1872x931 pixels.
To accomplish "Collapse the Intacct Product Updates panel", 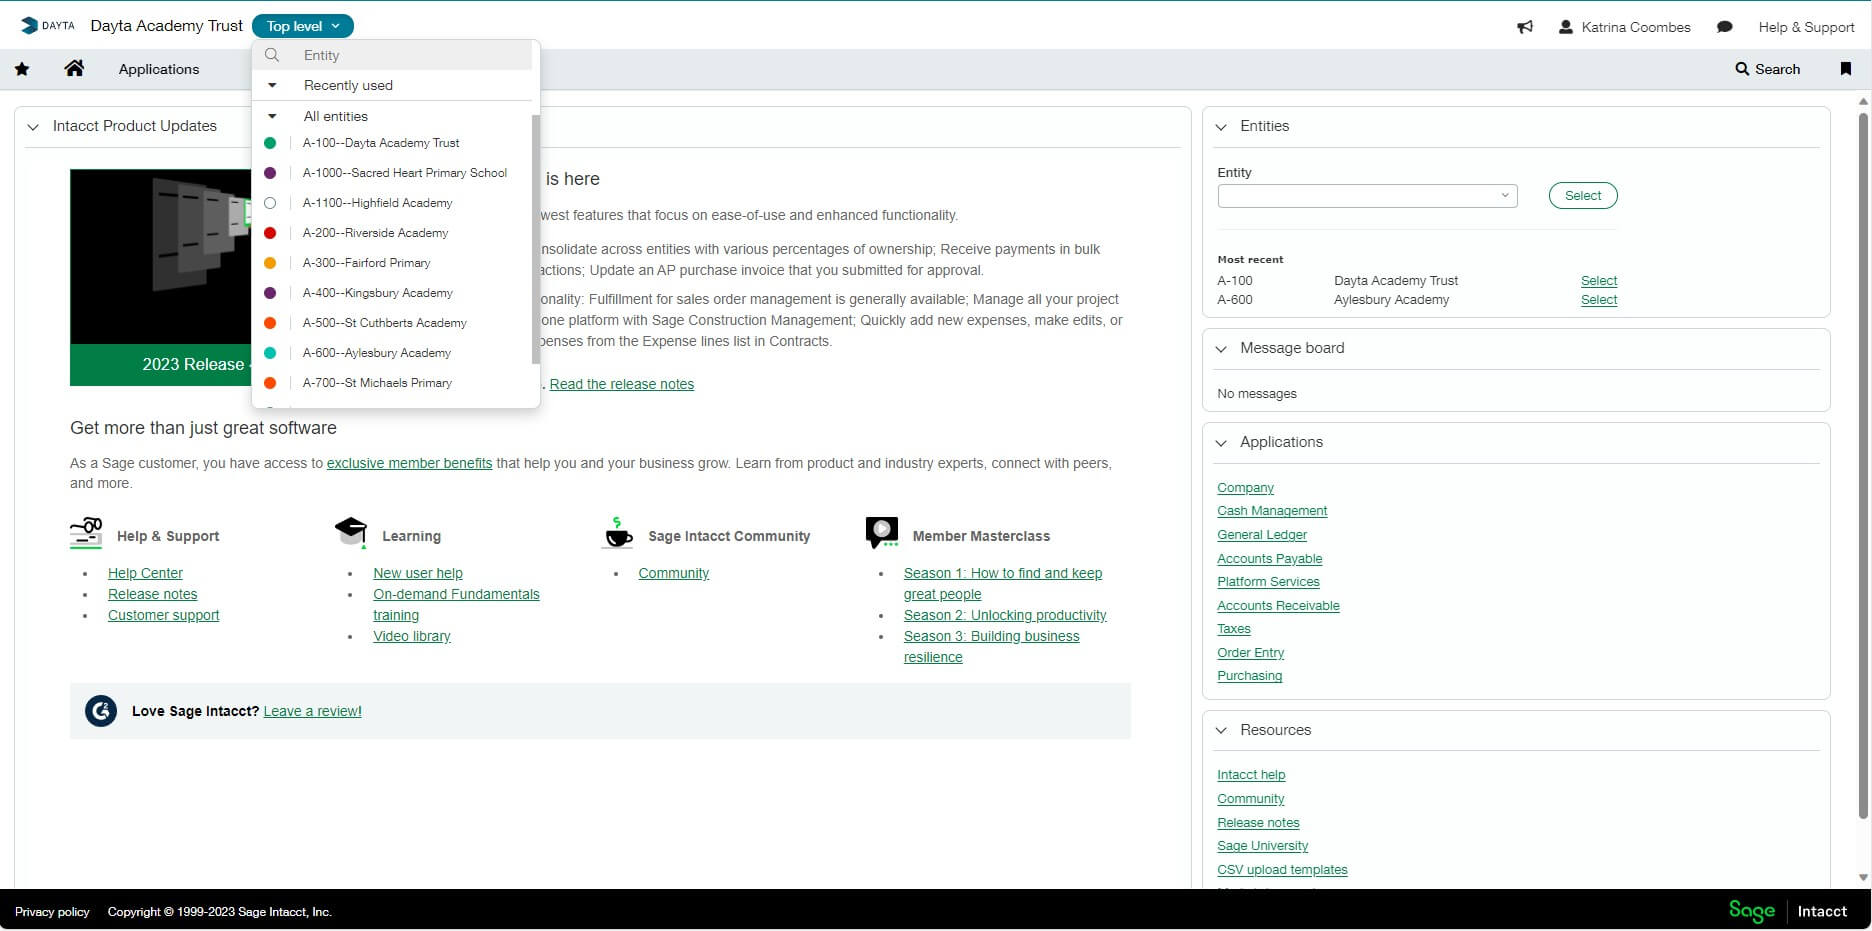I will [x=33, y=127].
